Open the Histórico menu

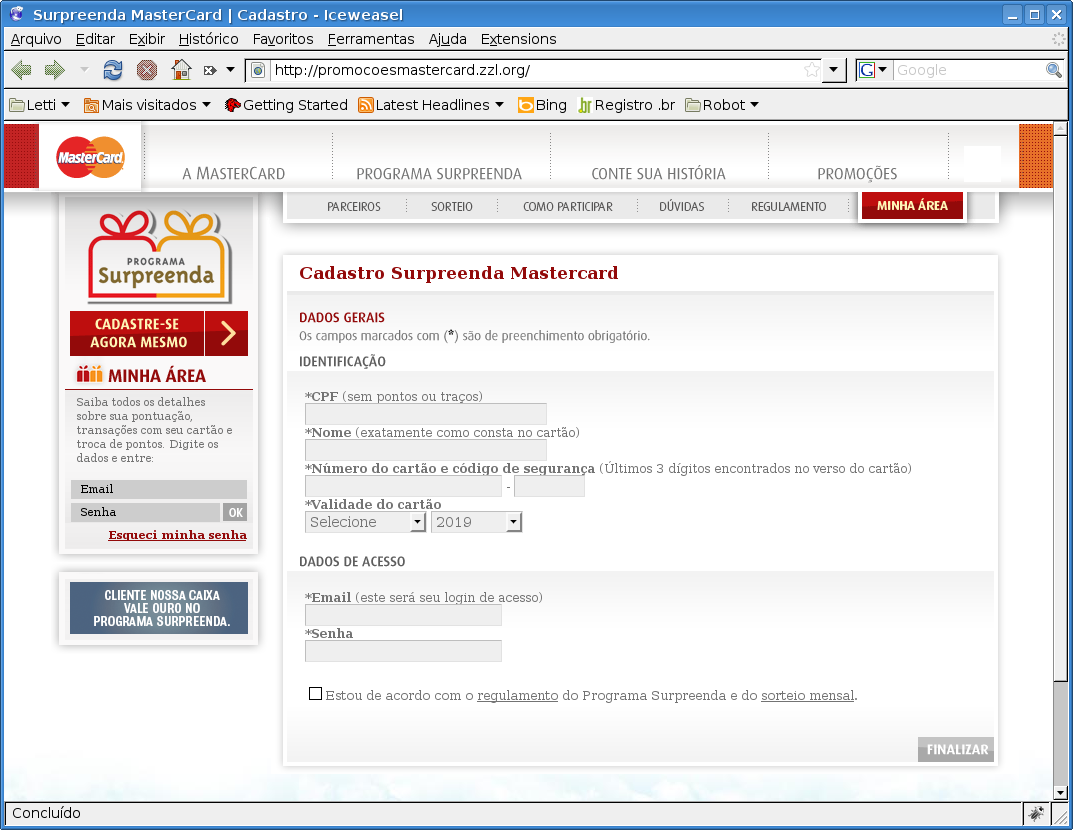pyautogui.click(x=209, y=39)
